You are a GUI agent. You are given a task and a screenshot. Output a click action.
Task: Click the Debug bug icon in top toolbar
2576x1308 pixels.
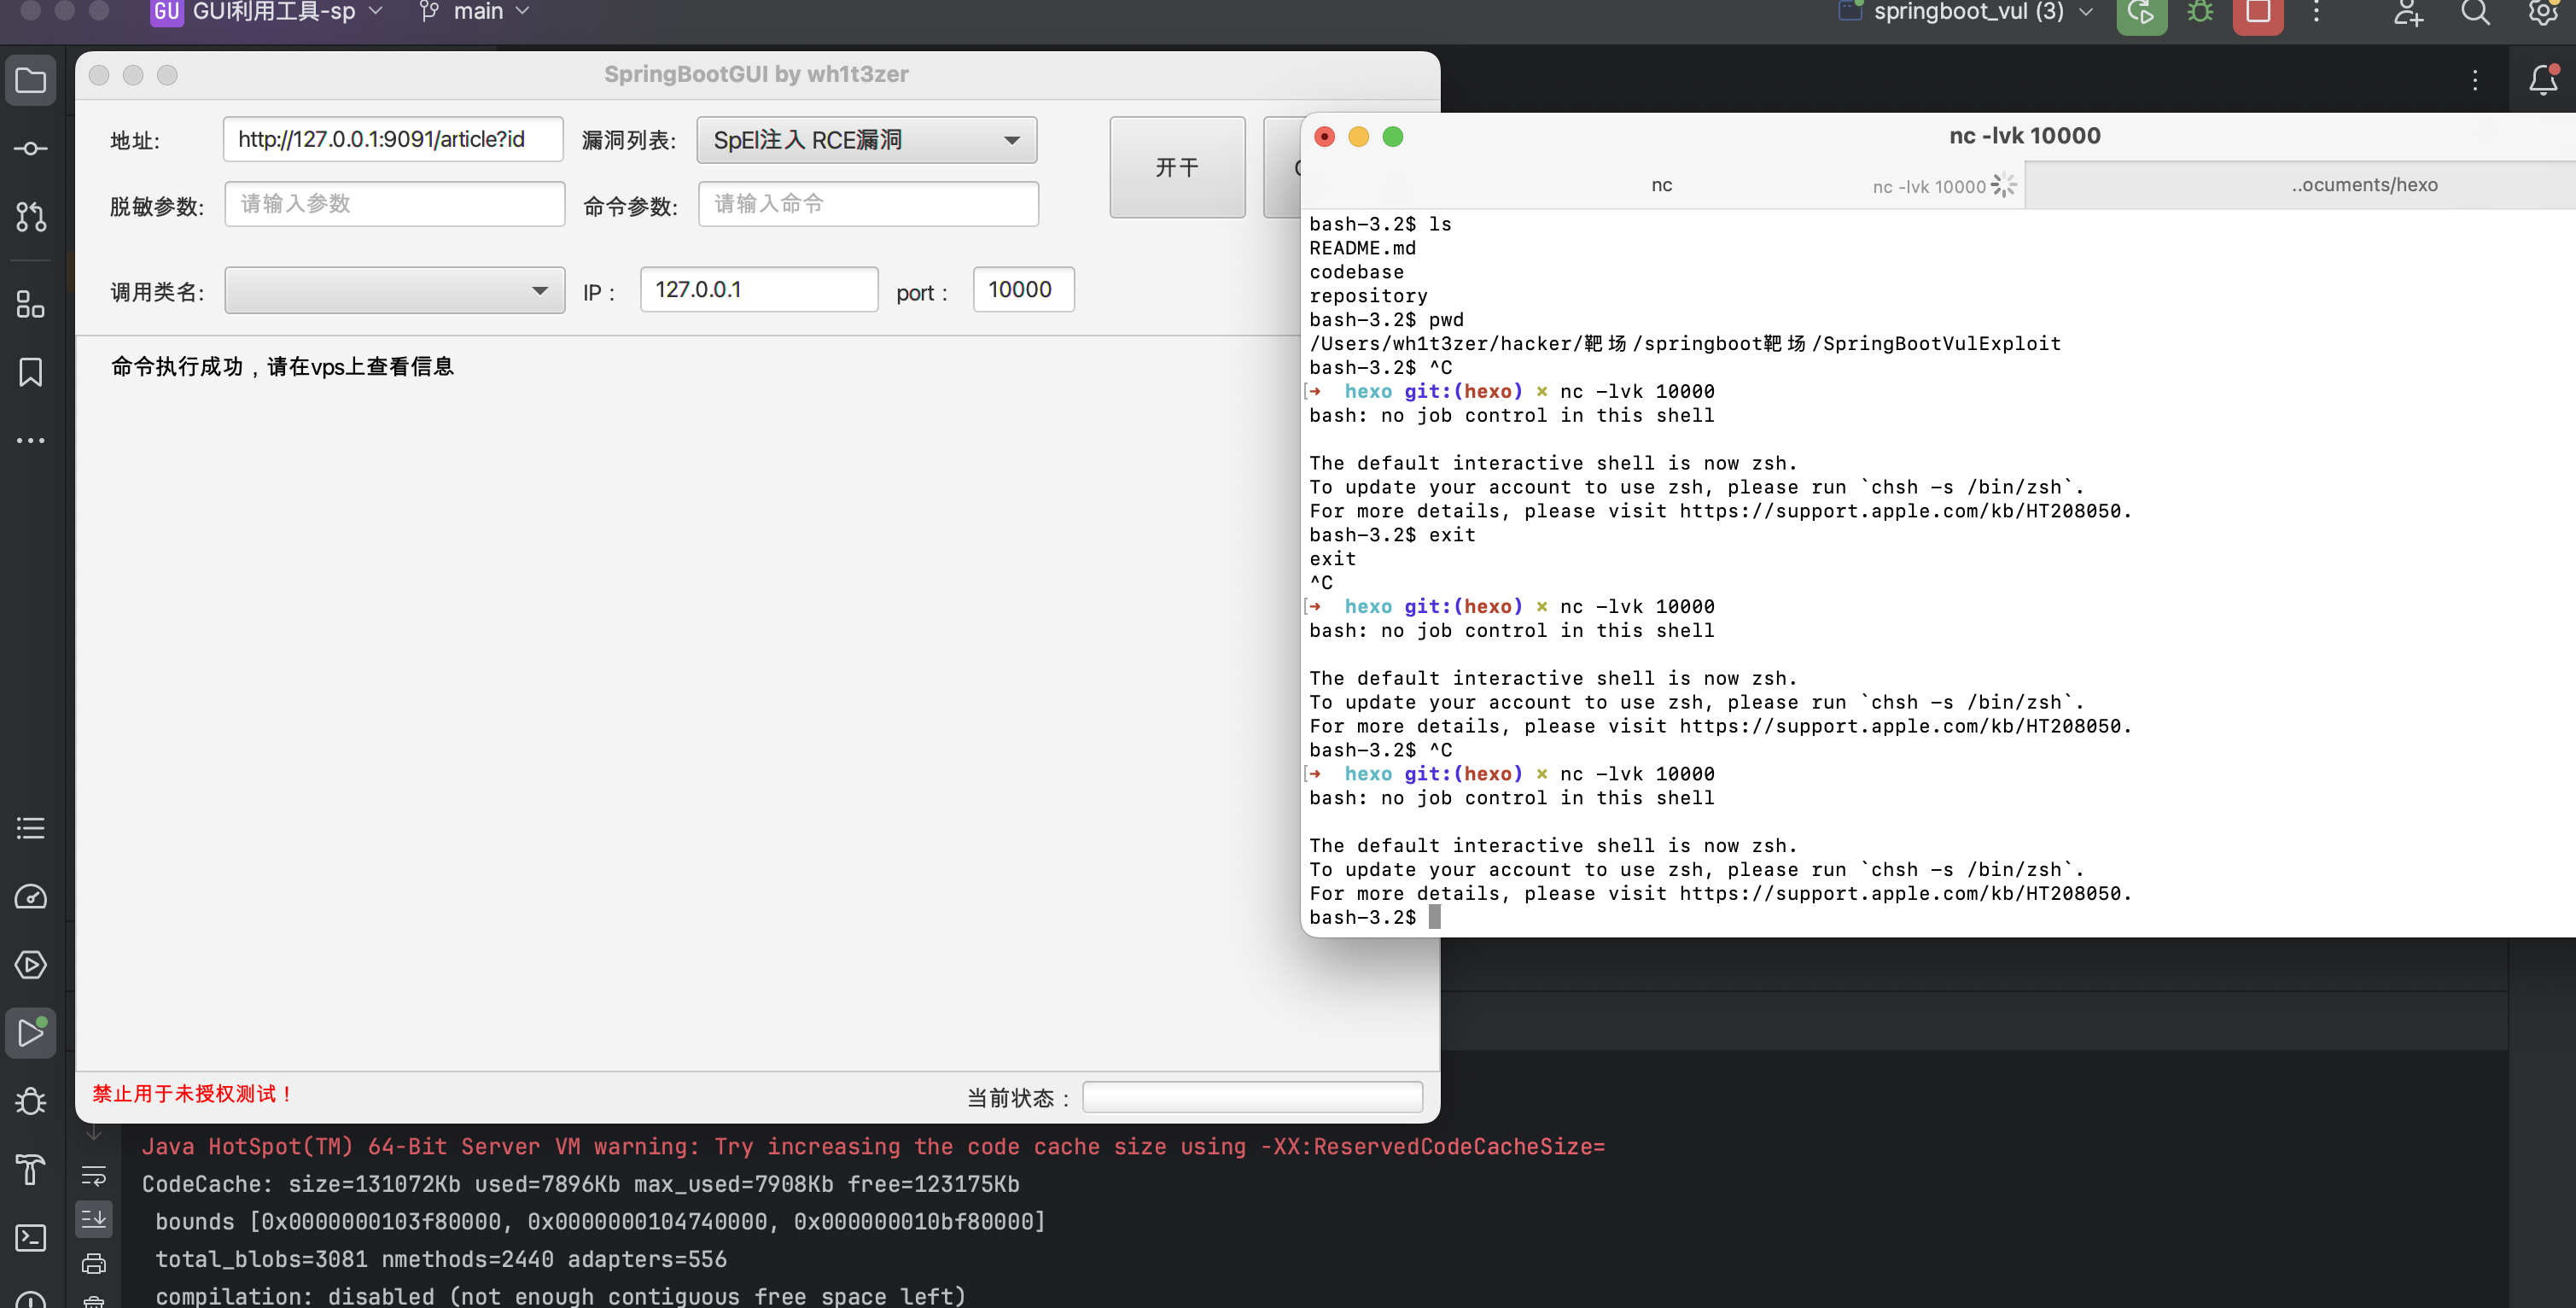click(2200, 13)
